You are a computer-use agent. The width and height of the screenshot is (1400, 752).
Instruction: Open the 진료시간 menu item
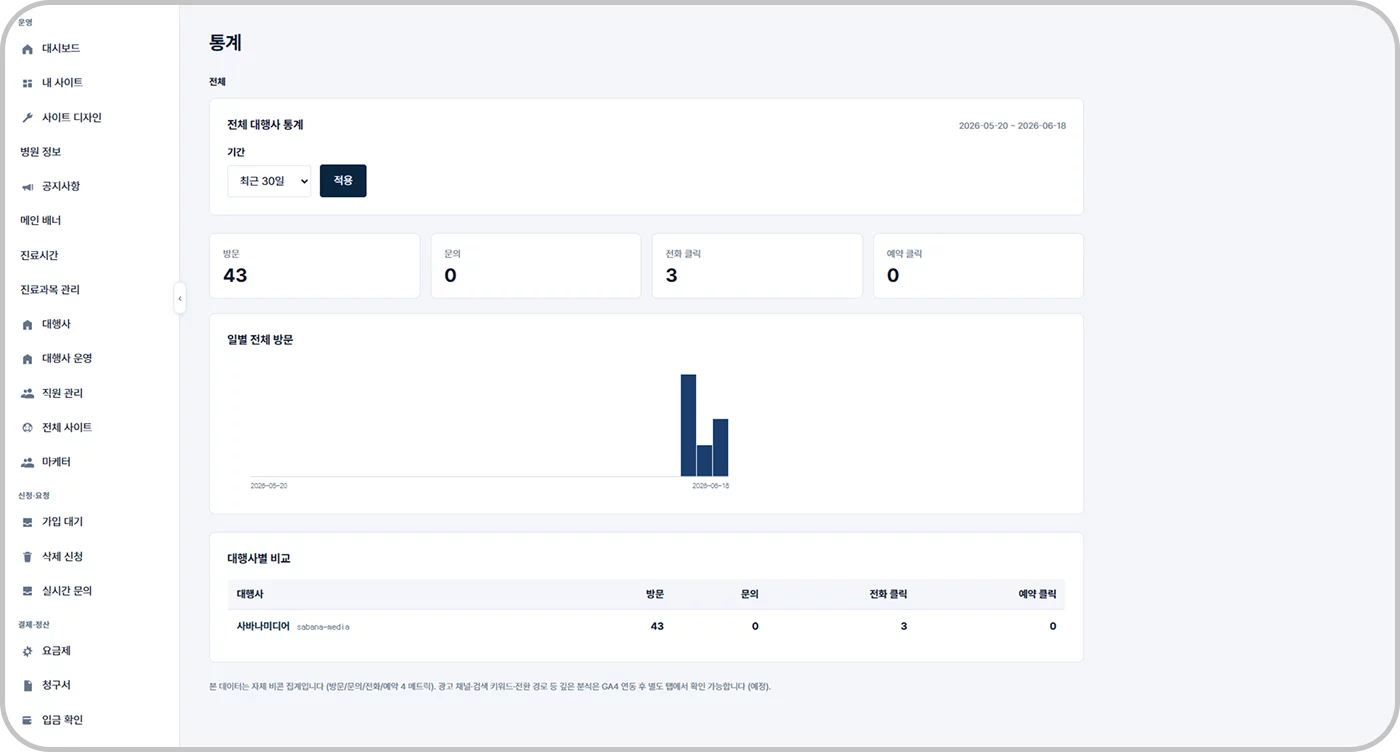(x=39, y=255)
